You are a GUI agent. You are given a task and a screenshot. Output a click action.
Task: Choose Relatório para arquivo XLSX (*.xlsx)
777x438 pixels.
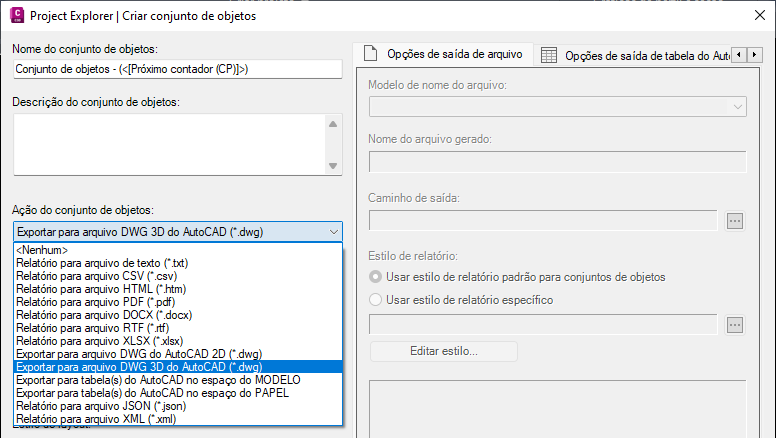pyautogui.click(x=178, y=341)
